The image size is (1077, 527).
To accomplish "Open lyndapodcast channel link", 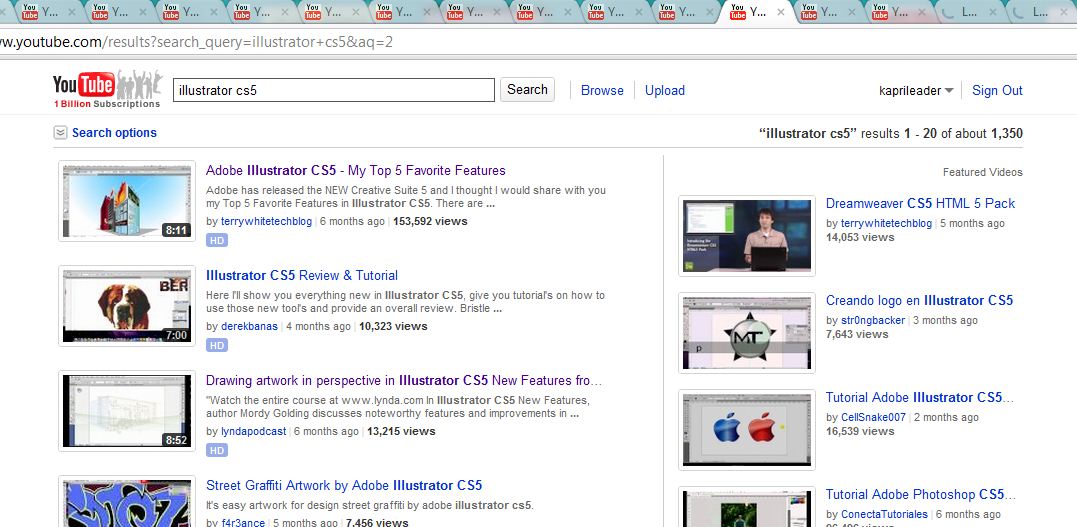I will coord(253,431).
